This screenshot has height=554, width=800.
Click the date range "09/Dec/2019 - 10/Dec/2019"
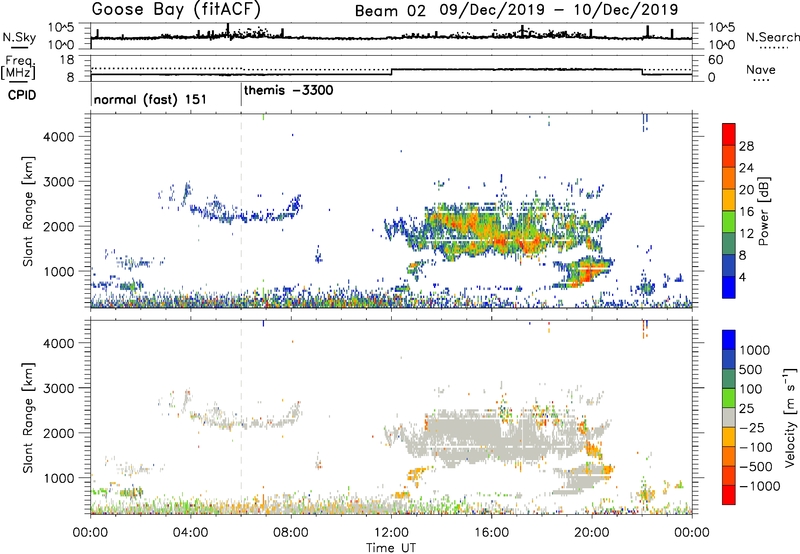[x=559, y=10]
